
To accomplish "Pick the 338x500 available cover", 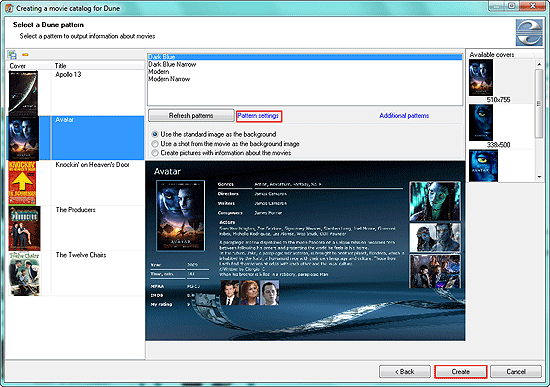I will point(481,122).
